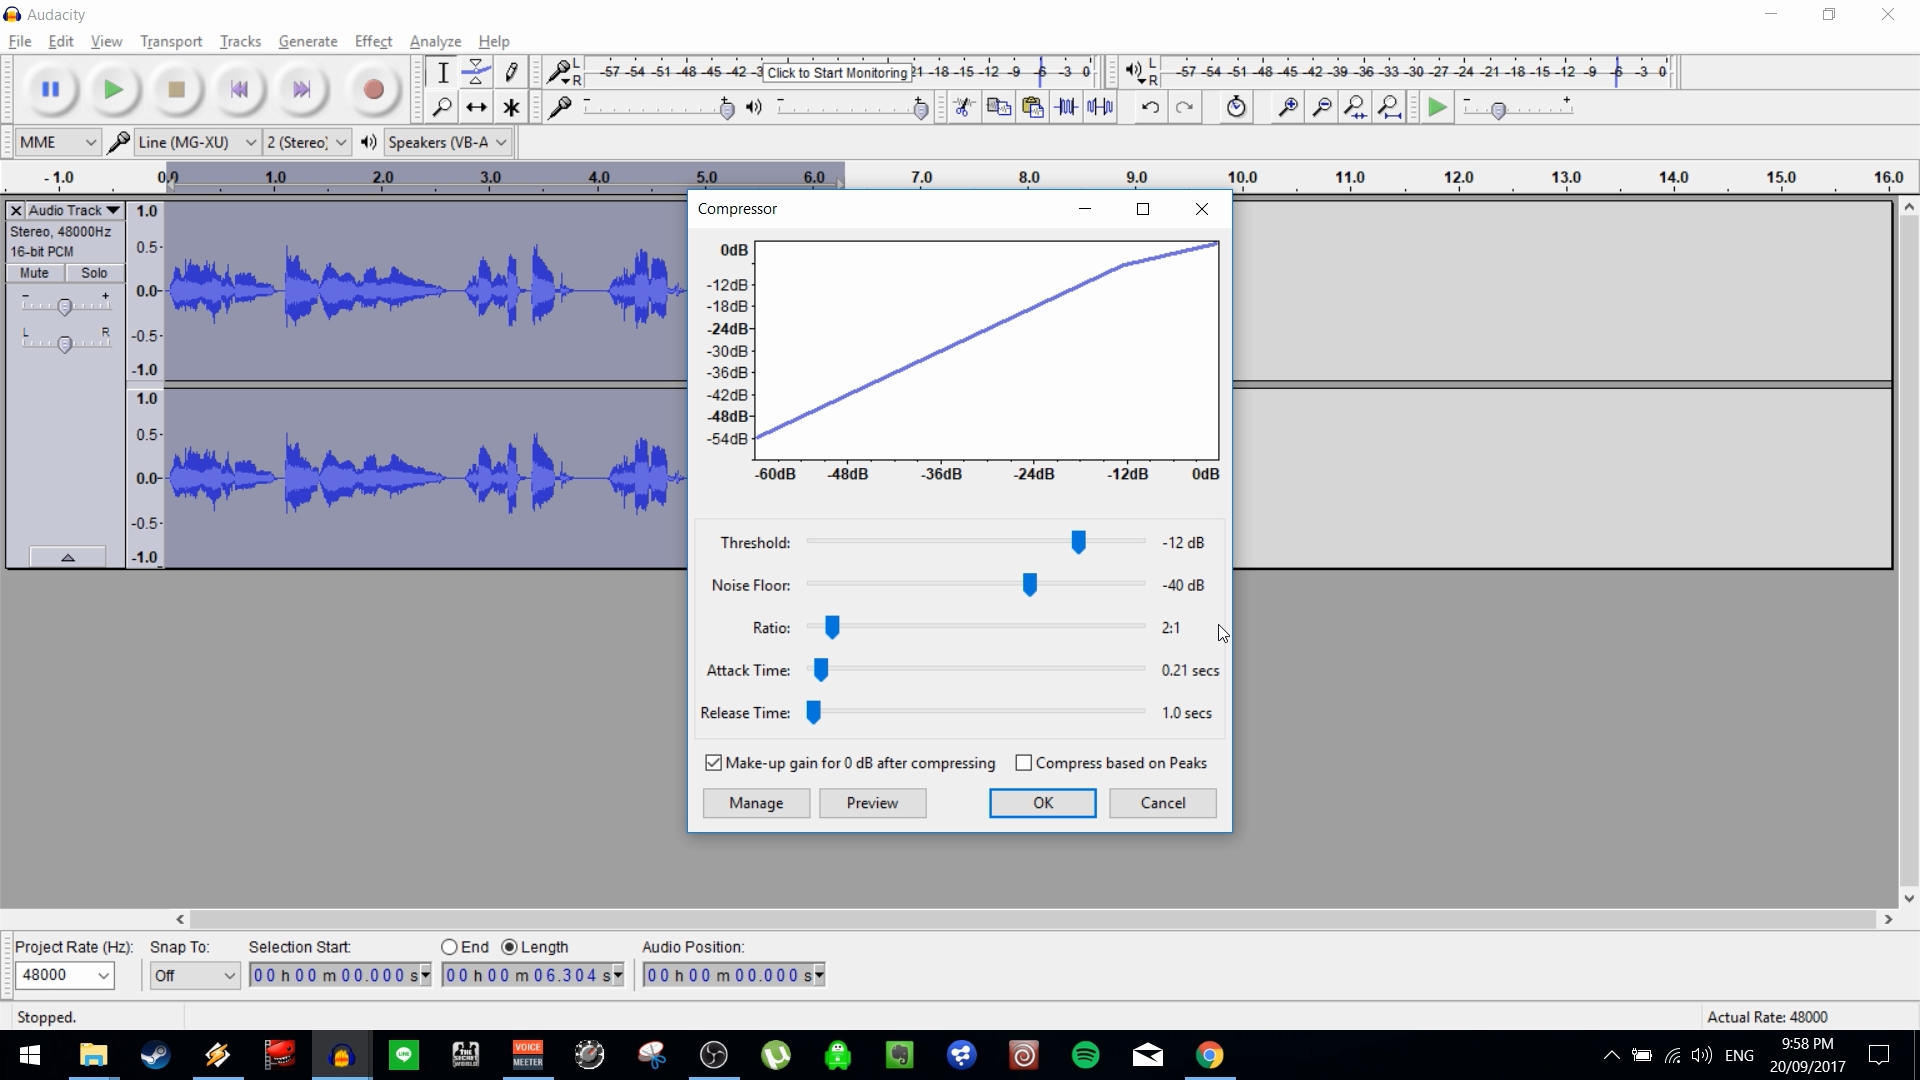Preview the compressor effect
This screenshot has height=1080, width=1920.
coord(872,803)
